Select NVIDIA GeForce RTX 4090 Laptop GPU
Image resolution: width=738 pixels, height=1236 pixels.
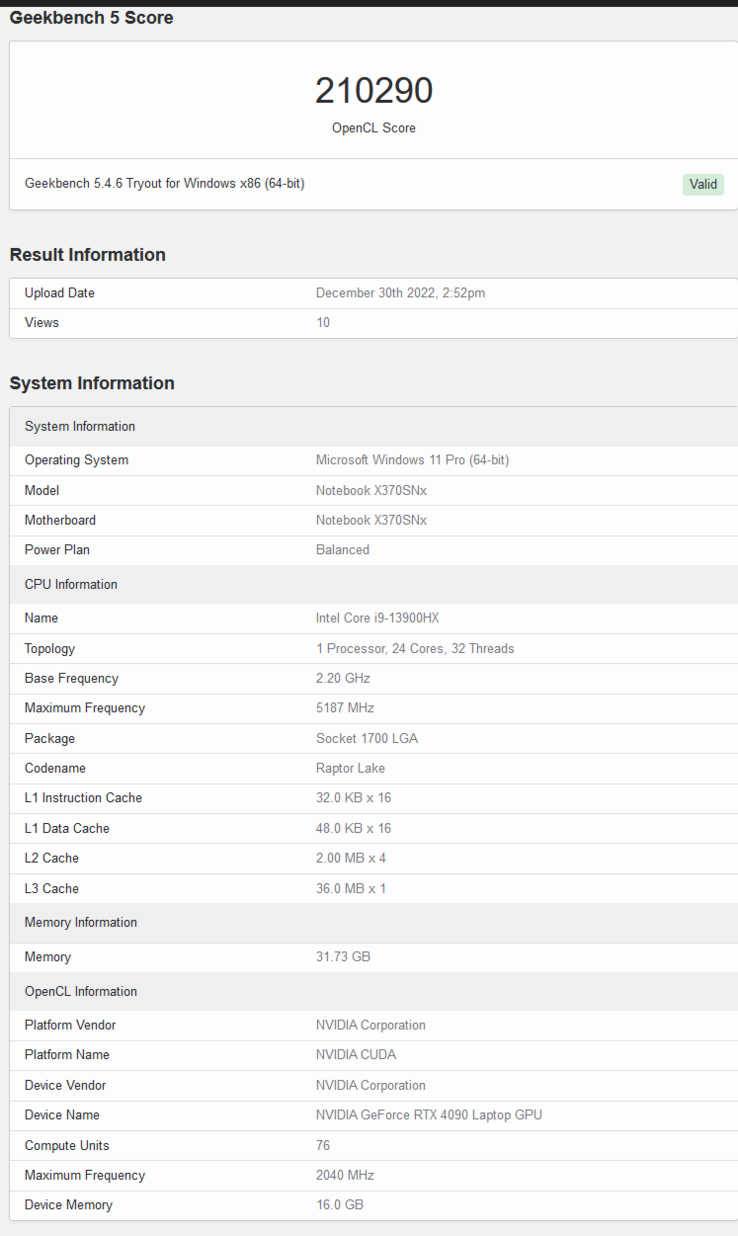tap(429, 1114)
